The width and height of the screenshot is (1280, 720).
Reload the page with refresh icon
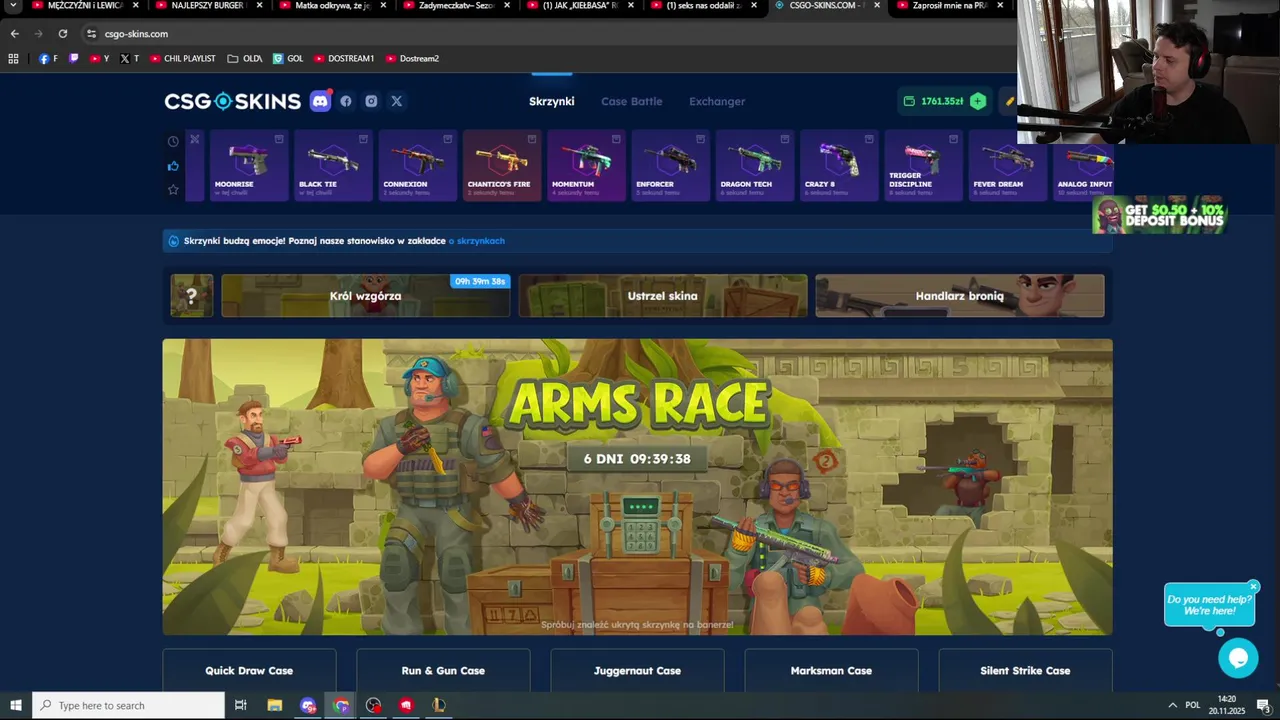pyautogui.click(x=62, y=33)
